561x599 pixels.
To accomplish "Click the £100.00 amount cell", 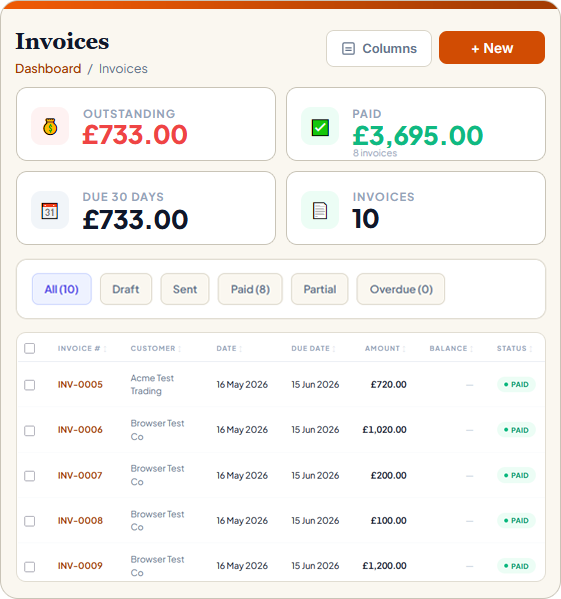I will 388,520.
